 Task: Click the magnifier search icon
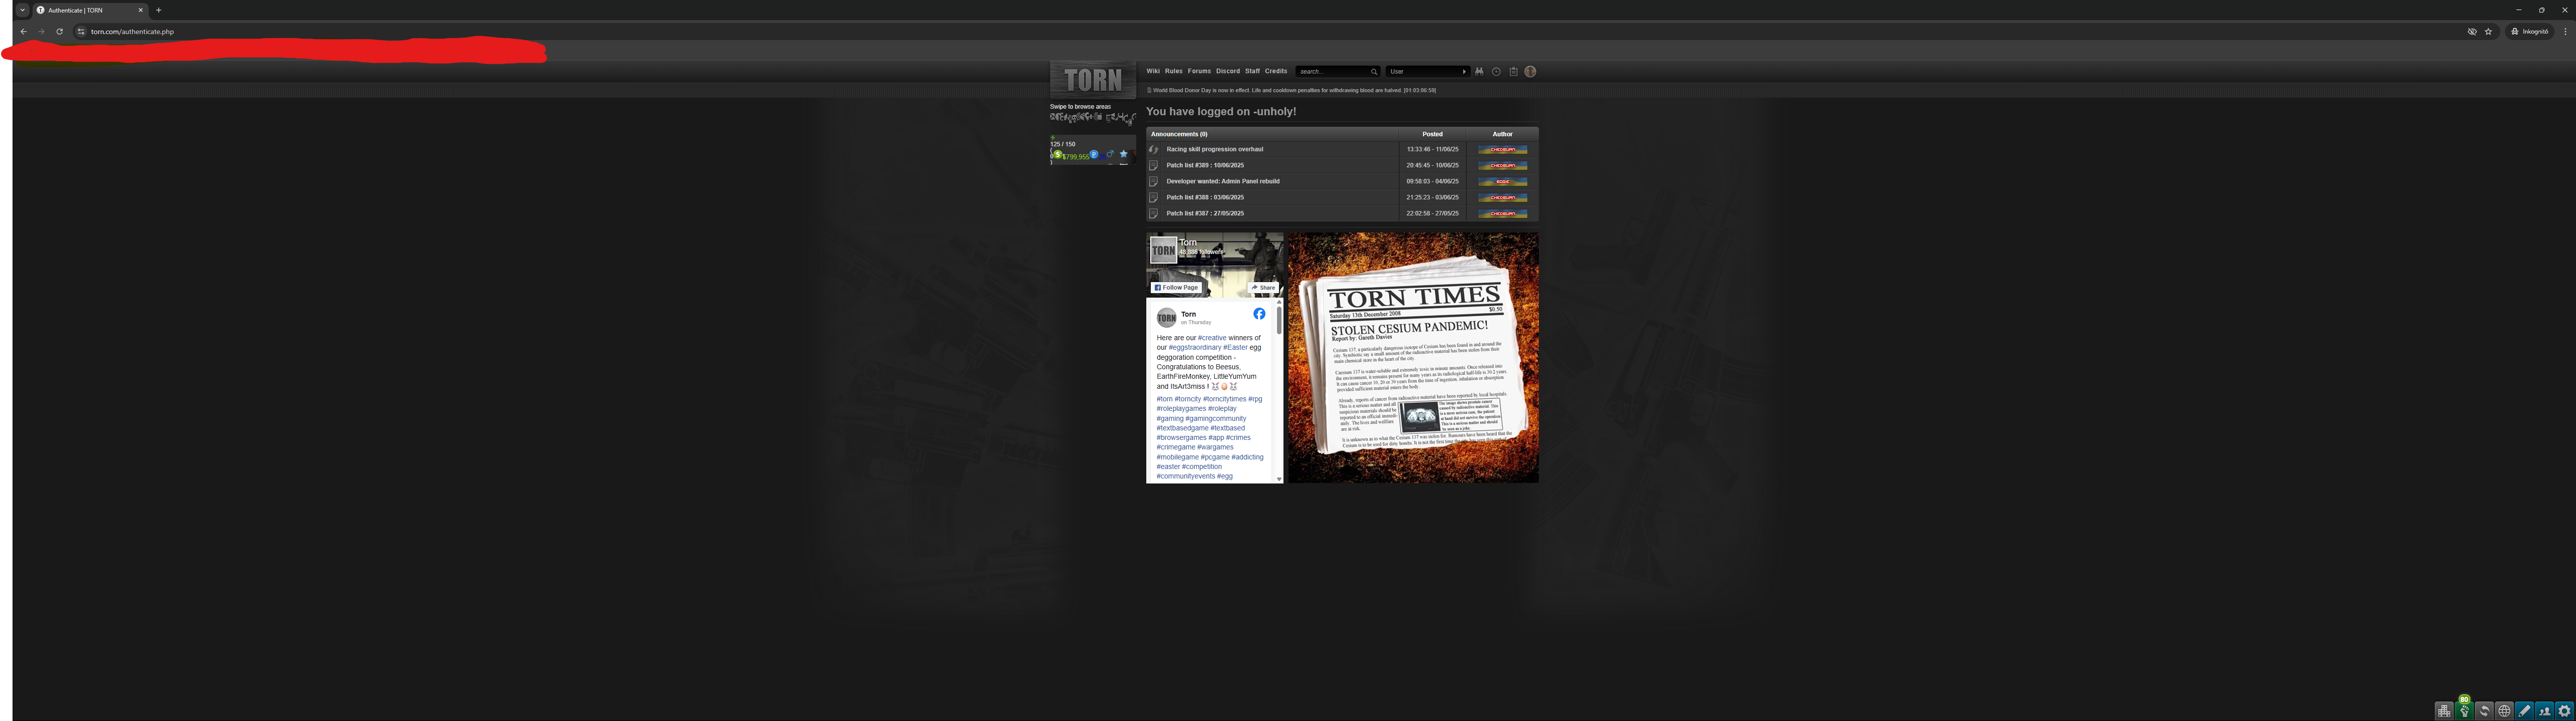pos(1374,72)
